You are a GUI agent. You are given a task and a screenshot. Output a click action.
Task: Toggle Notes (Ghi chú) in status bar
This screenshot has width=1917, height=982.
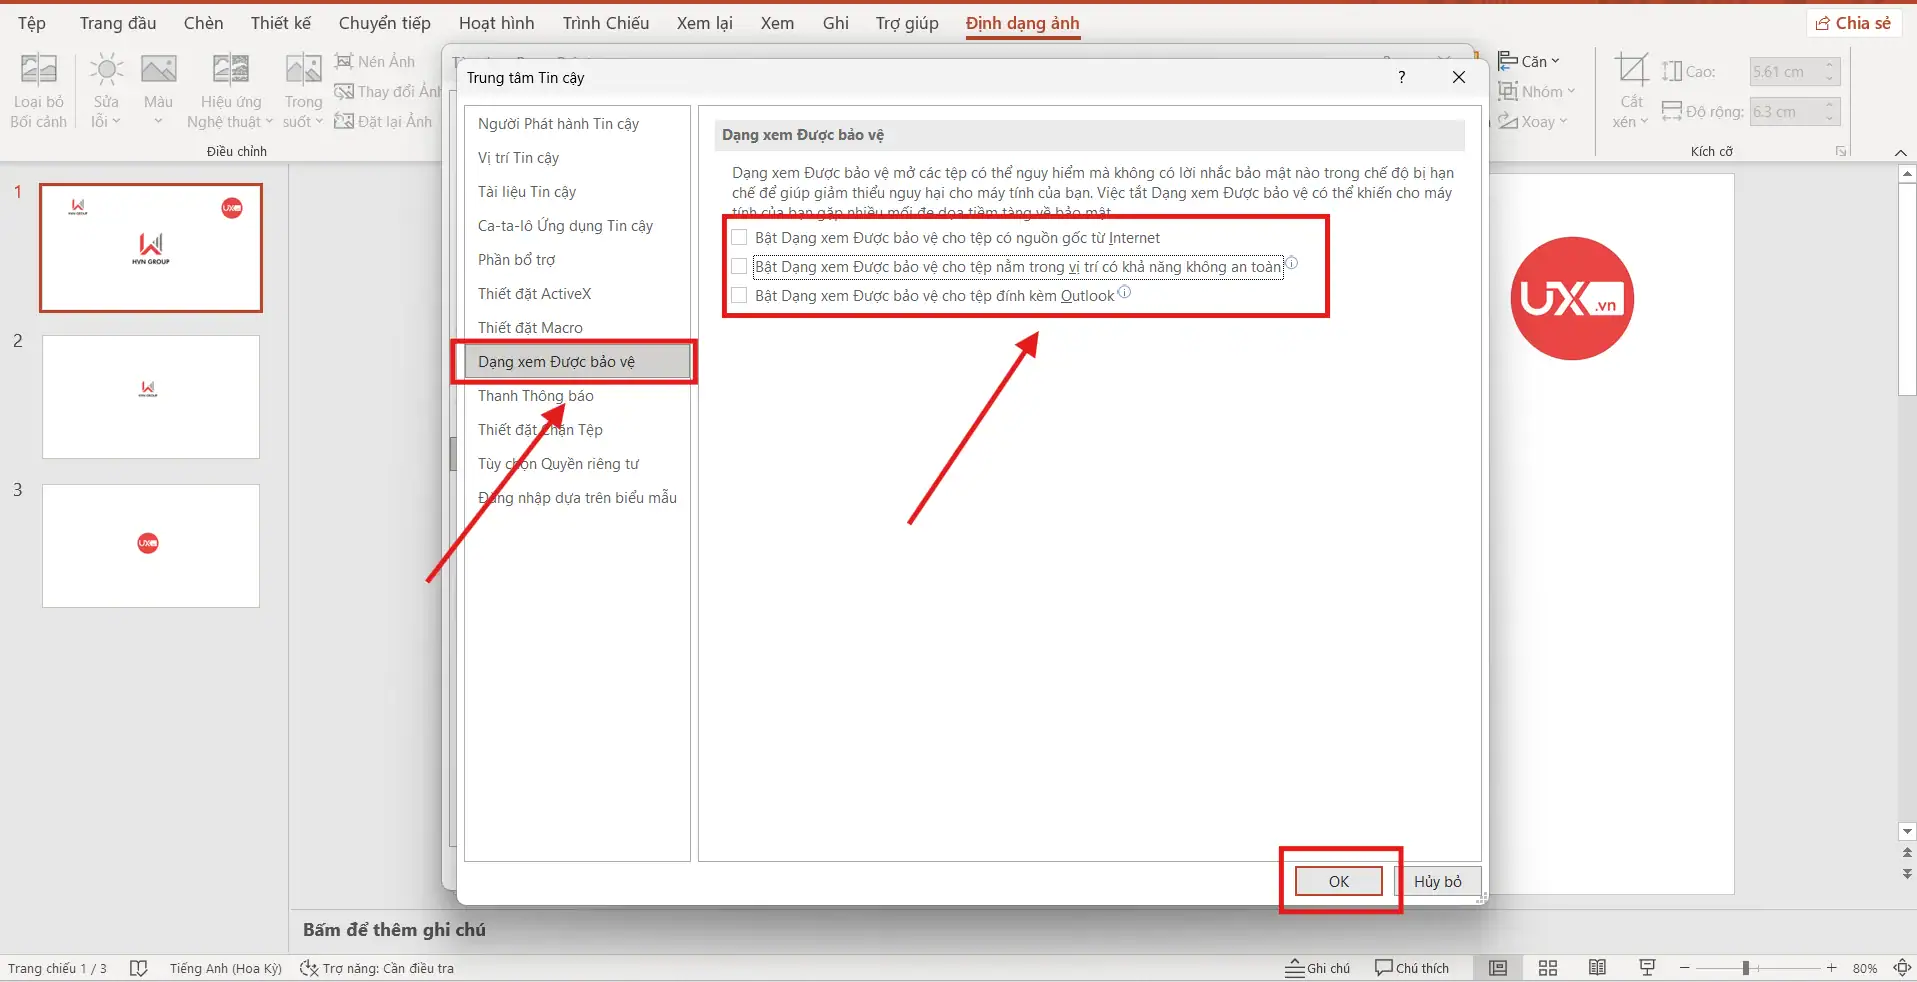[x=1318, y=968]
